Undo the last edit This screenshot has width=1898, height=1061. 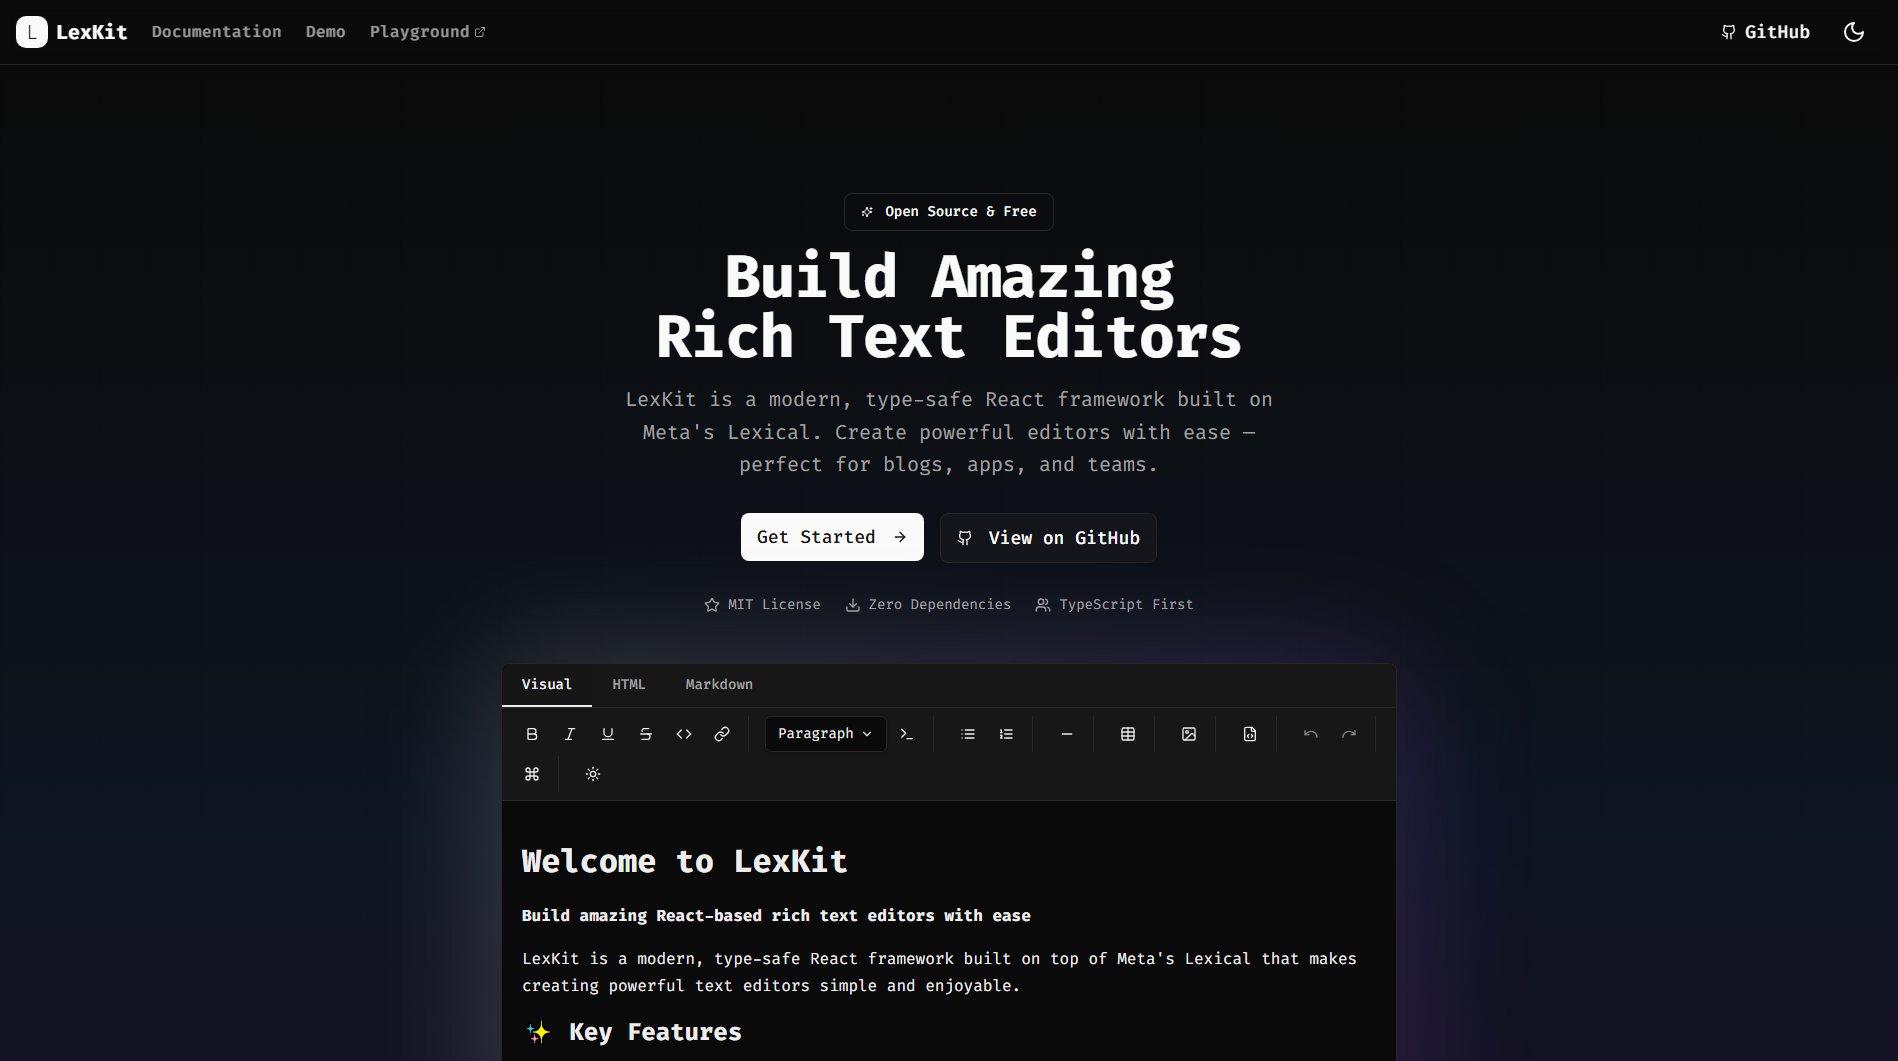pos(1311,734)
